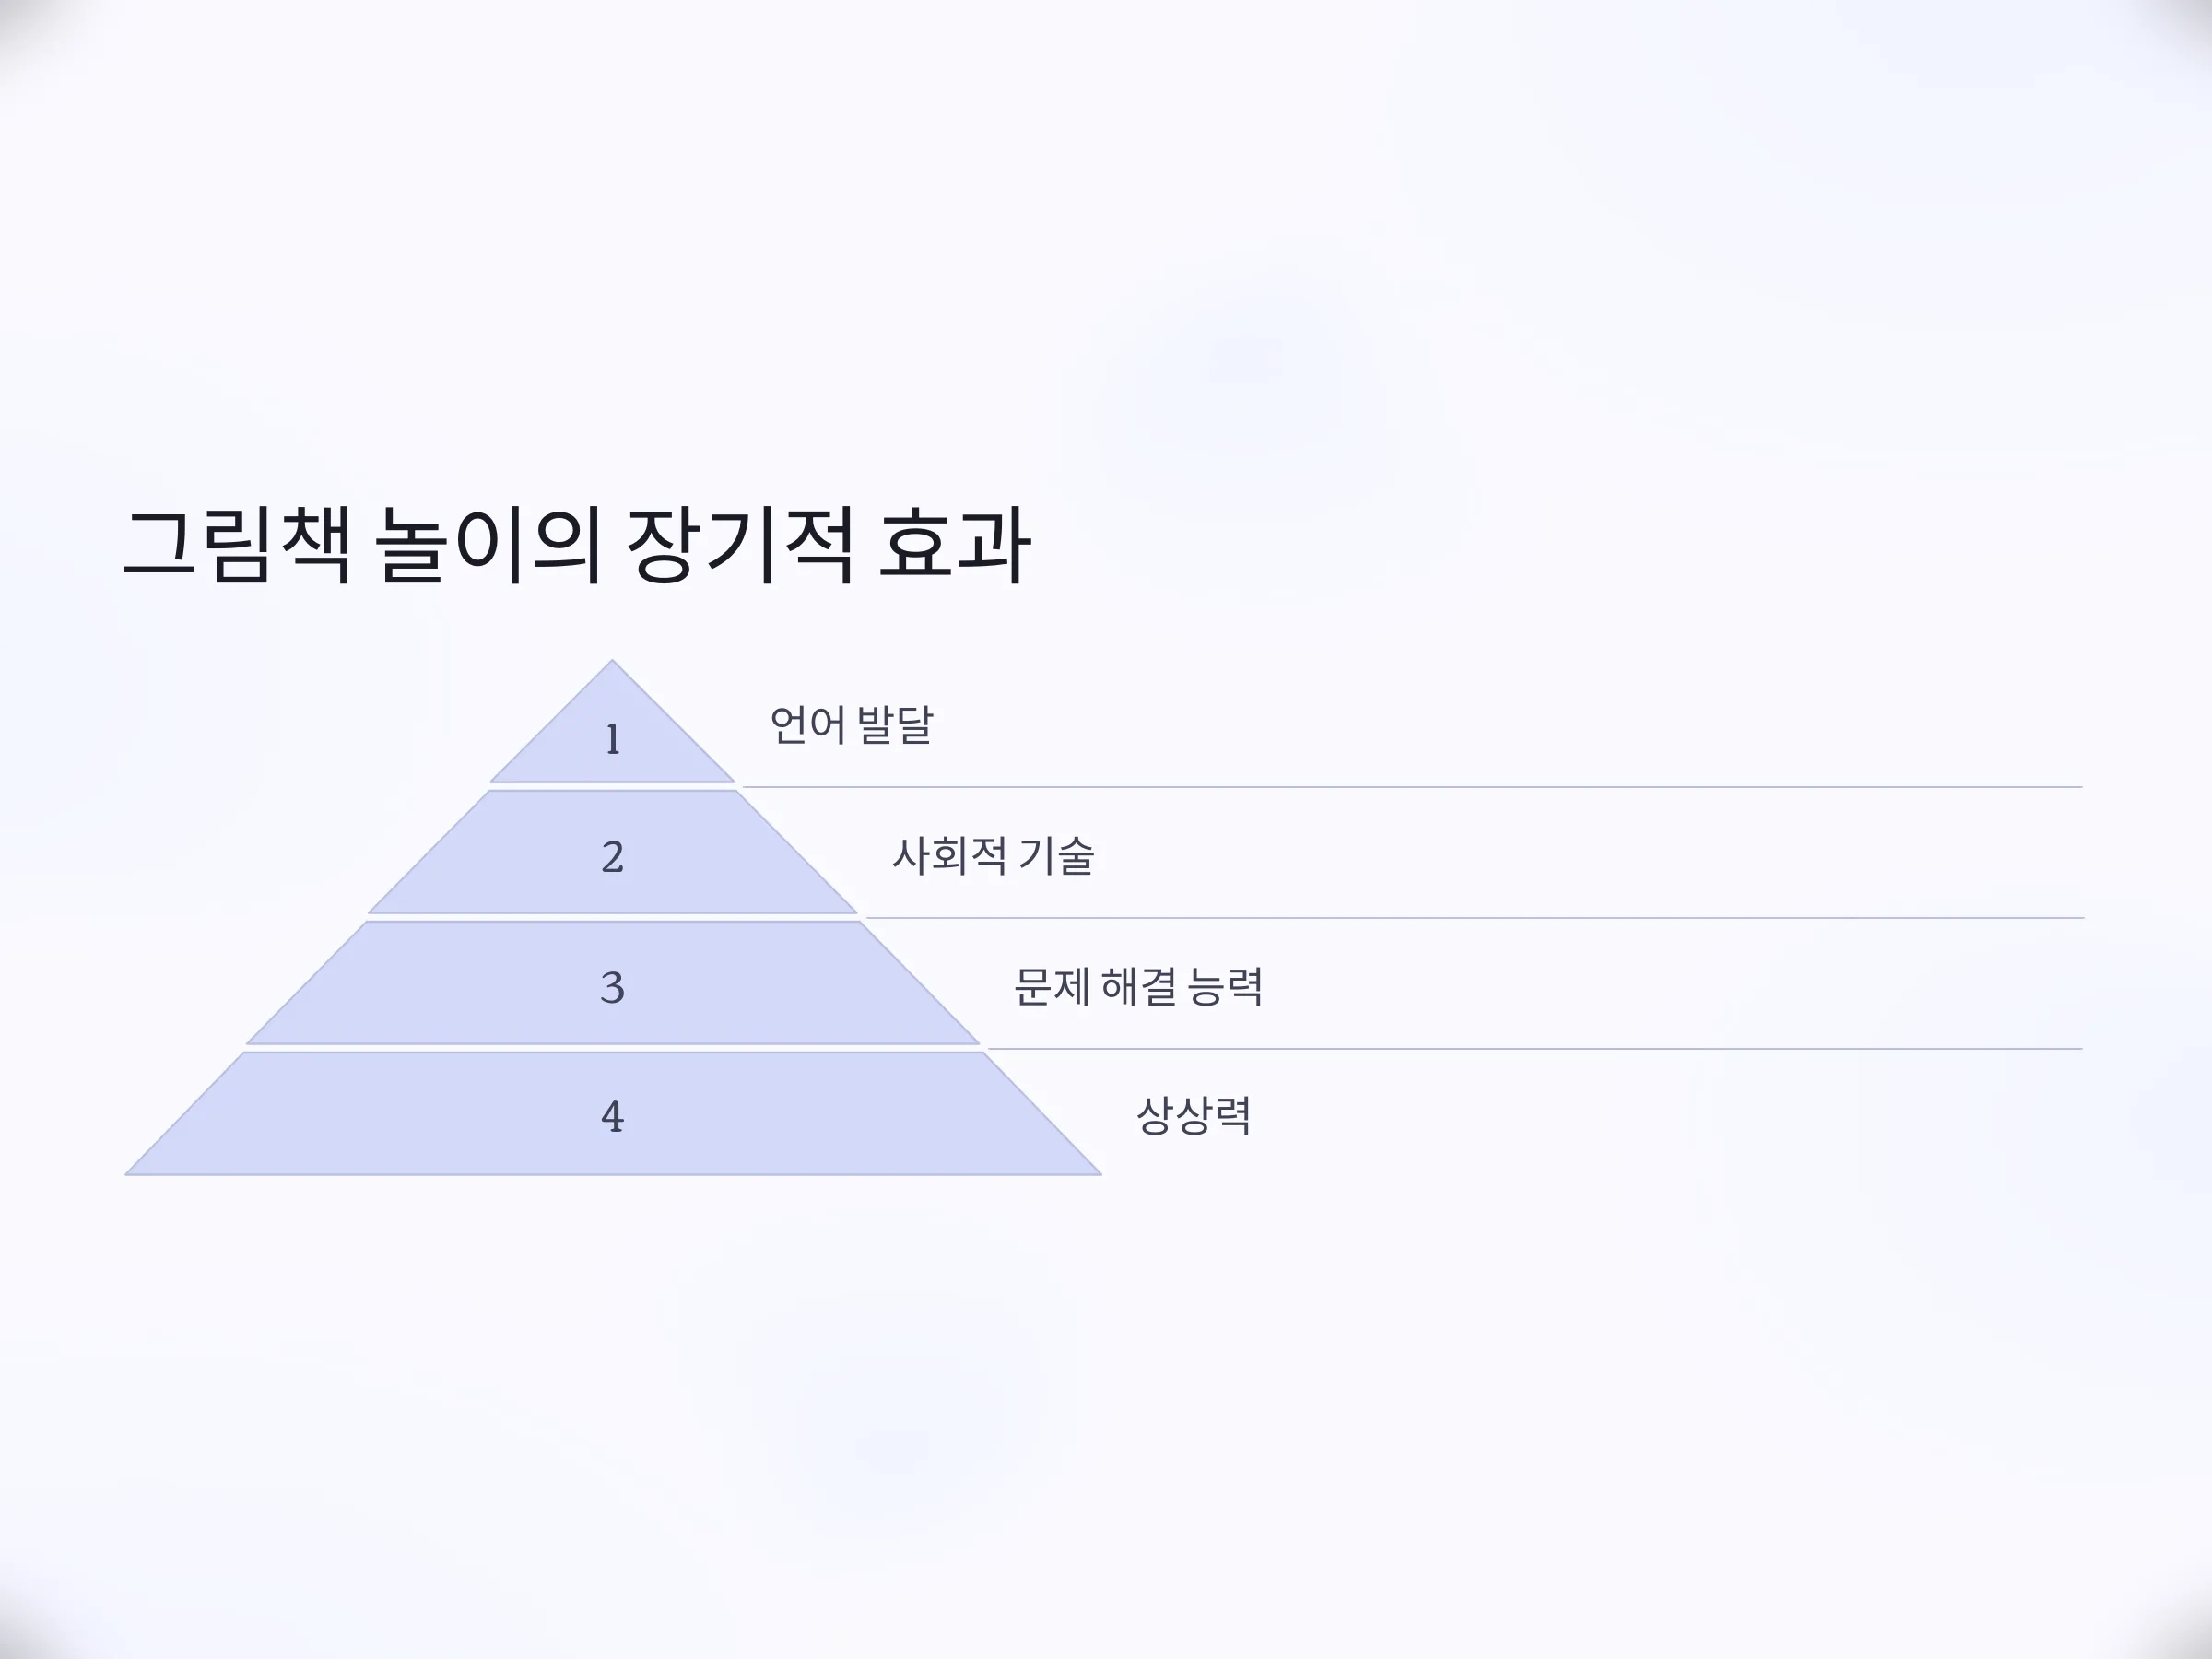Click divider line below 언어 발달

pyautogui.click(x=1413, y=787)
